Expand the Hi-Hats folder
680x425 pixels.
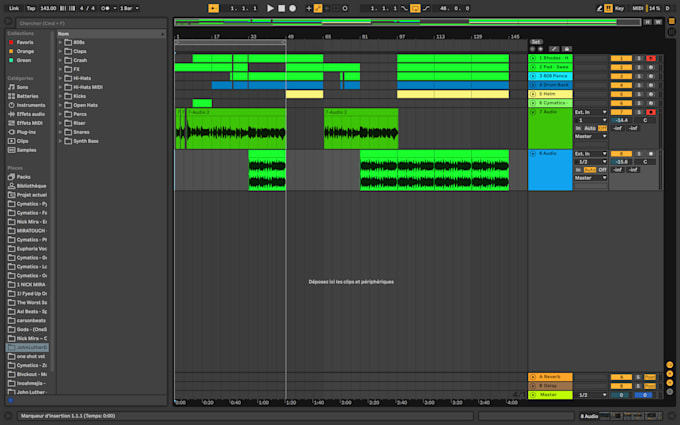(x=60, y=78)
